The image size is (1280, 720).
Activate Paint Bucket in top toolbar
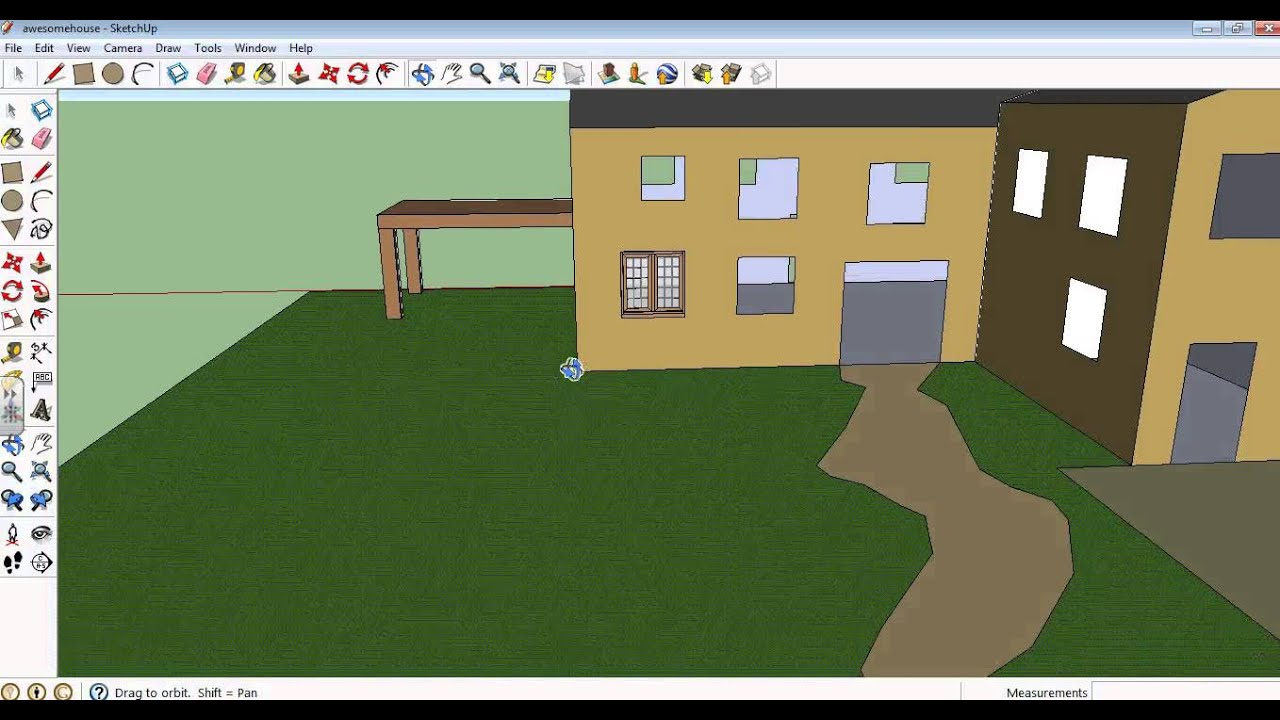click(264, 74)
